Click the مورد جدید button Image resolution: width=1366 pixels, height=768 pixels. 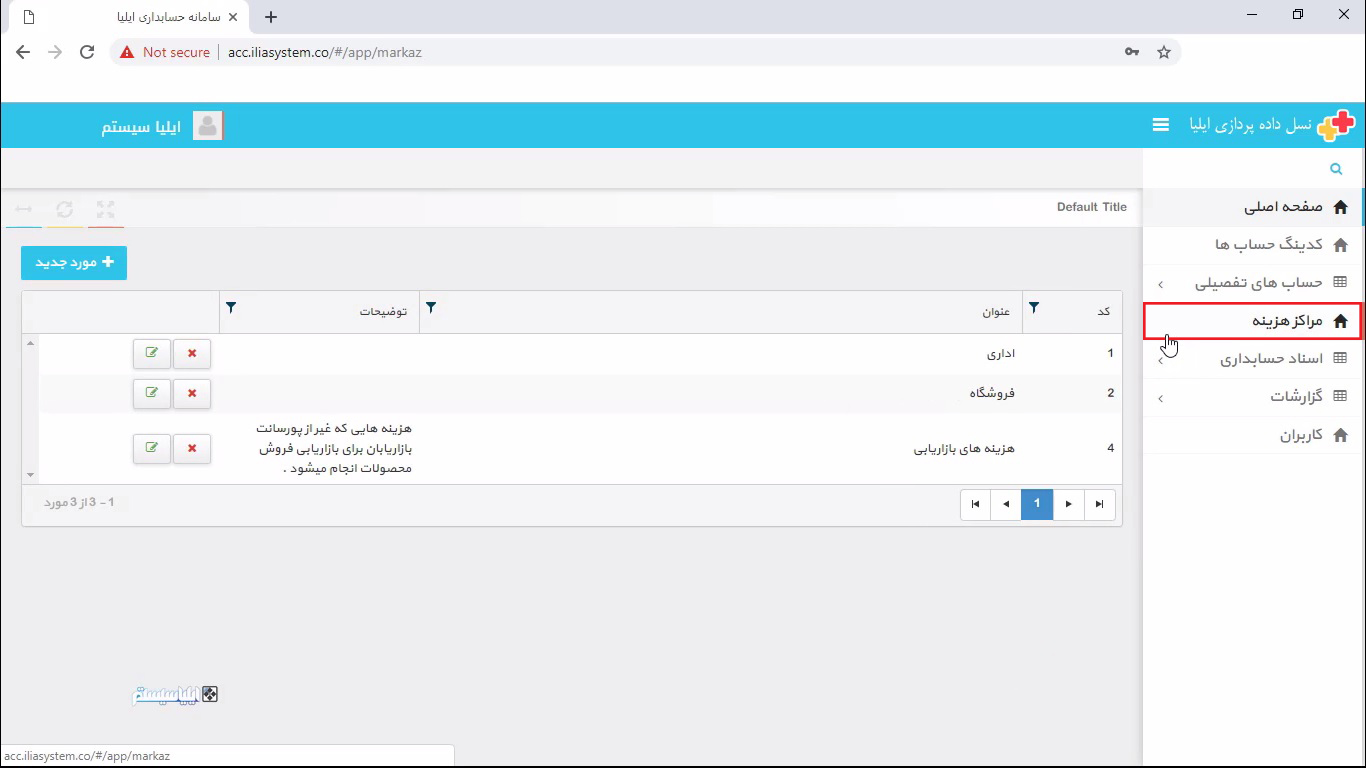(73, 262)
